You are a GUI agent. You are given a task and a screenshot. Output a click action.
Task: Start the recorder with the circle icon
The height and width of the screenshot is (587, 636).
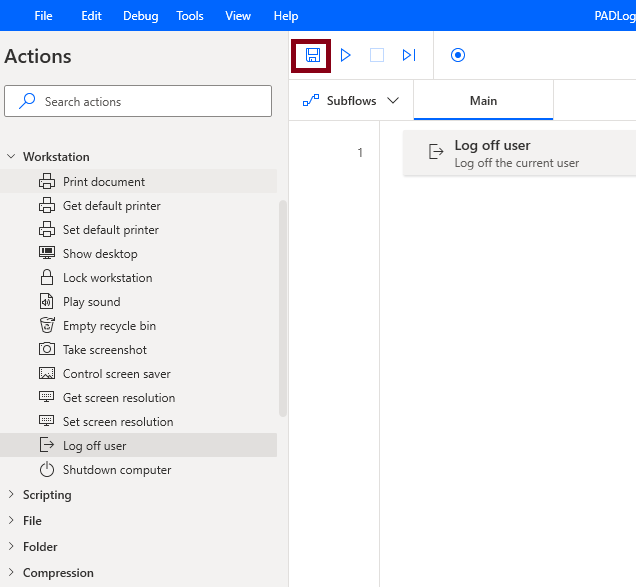coord(458,55)
